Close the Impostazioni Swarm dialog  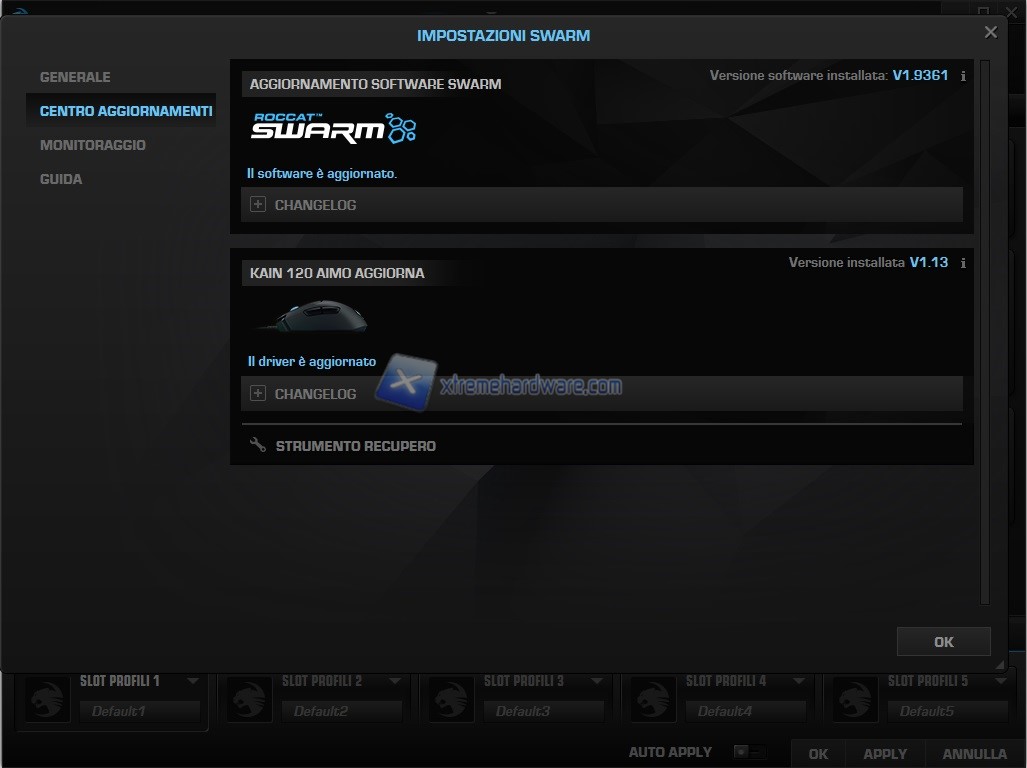click(x=990, y=32)
